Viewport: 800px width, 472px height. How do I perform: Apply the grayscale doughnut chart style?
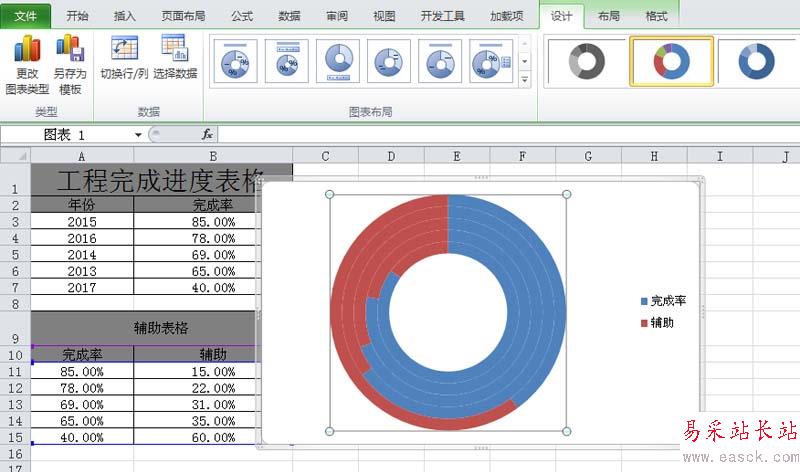tap(586, 61)
